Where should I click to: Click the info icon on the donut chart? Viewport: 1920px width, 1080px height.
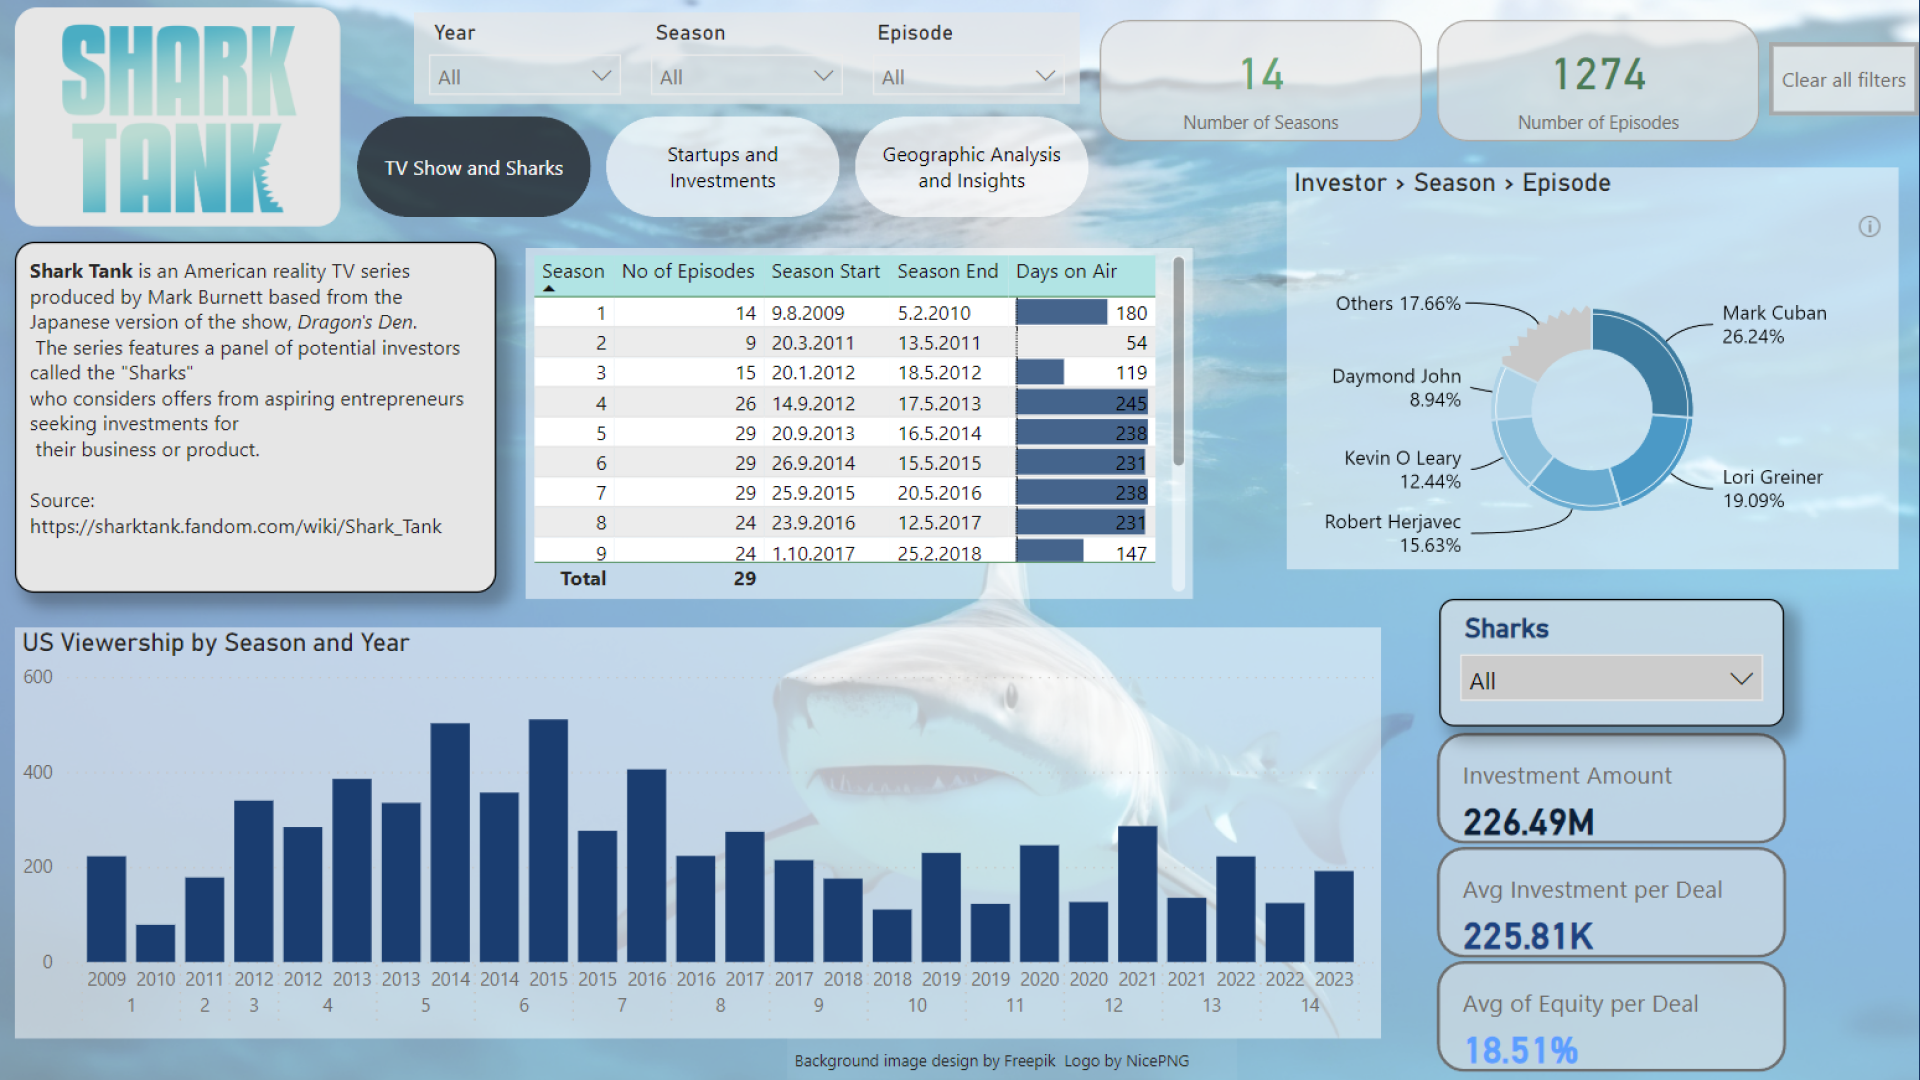[1869, 227]
